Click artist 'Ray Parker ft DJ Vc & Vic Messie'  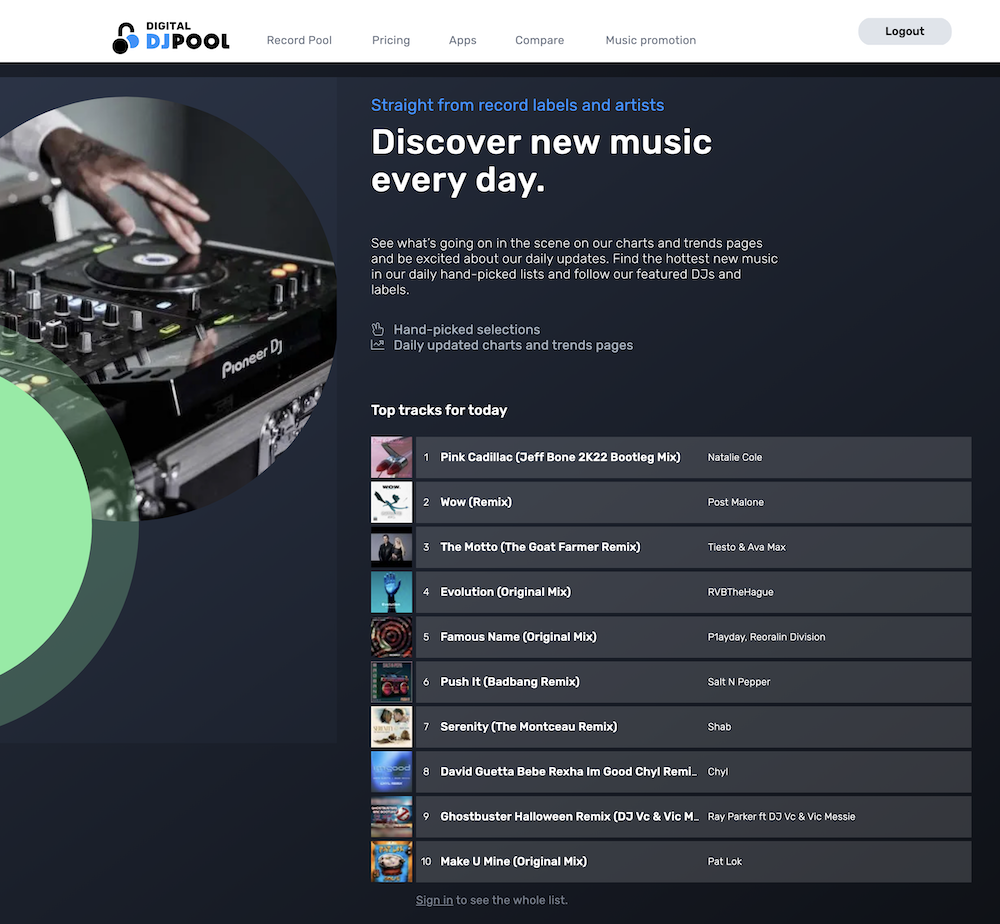tap(781, 816)
